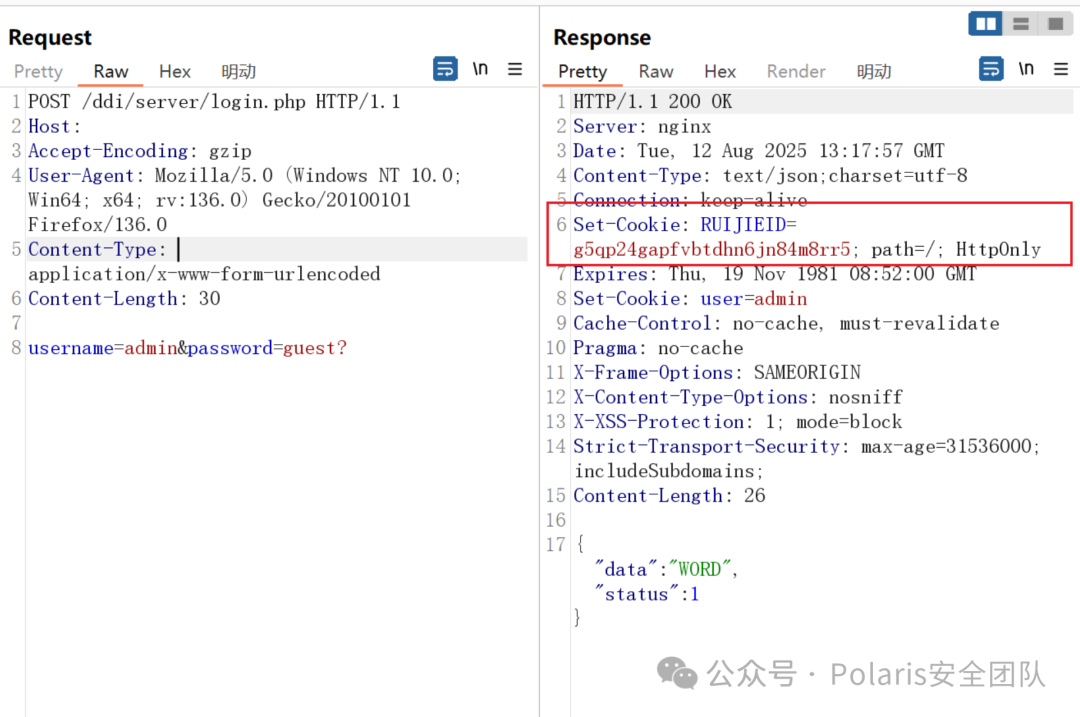
Task: Open Request panel hamburger options menu
Action: 515,70
